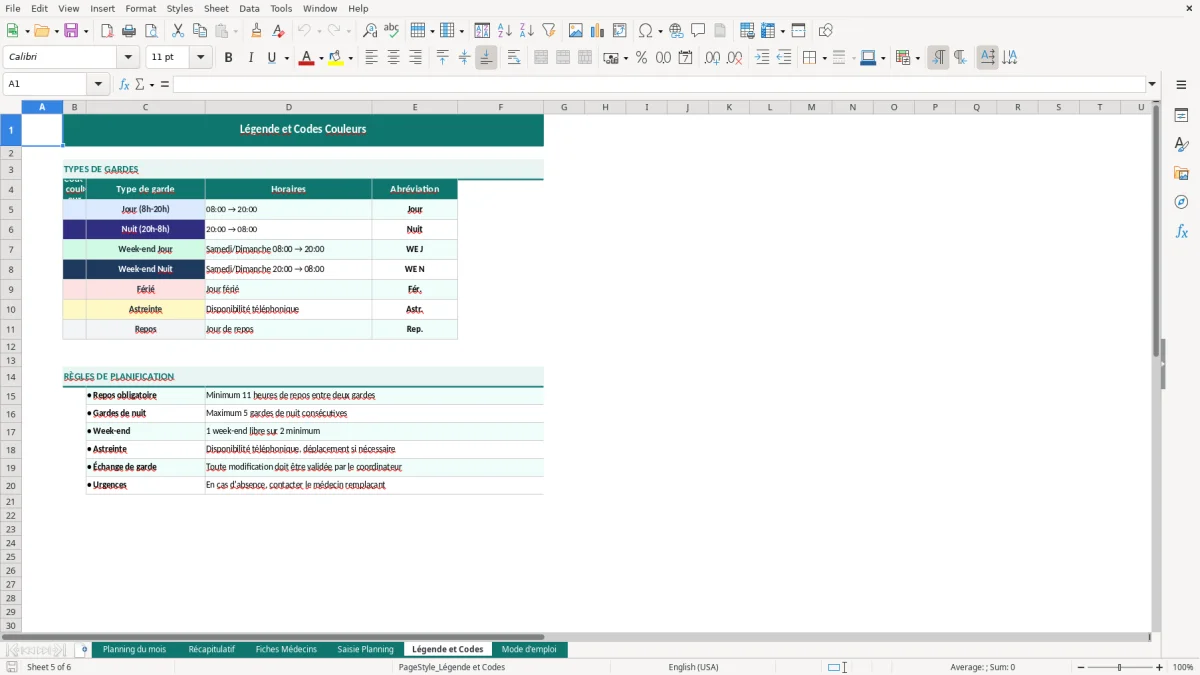
Task: Click the Format as Percent icon
Action: (x=641, y=58)
